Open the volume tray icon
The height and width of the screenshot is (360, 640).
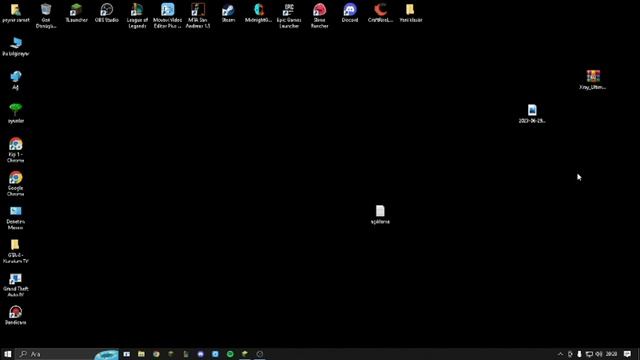coord(599,354)
